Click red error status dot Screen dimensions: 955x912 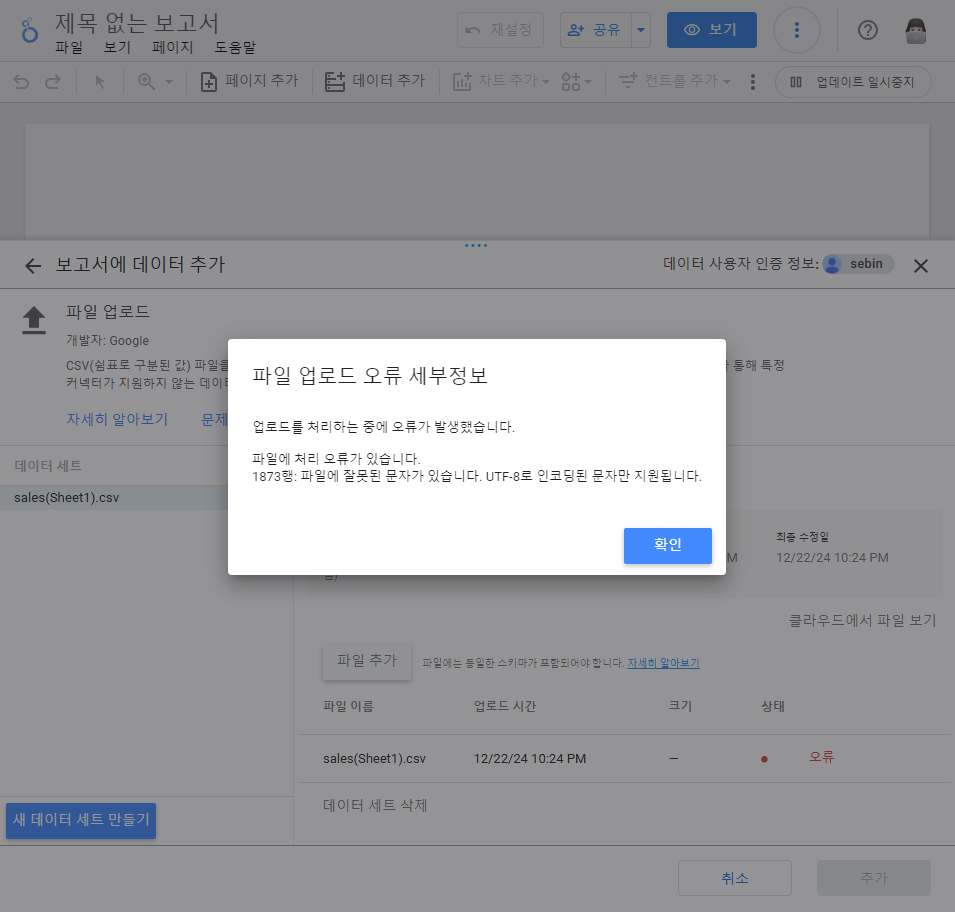[764, 759]
